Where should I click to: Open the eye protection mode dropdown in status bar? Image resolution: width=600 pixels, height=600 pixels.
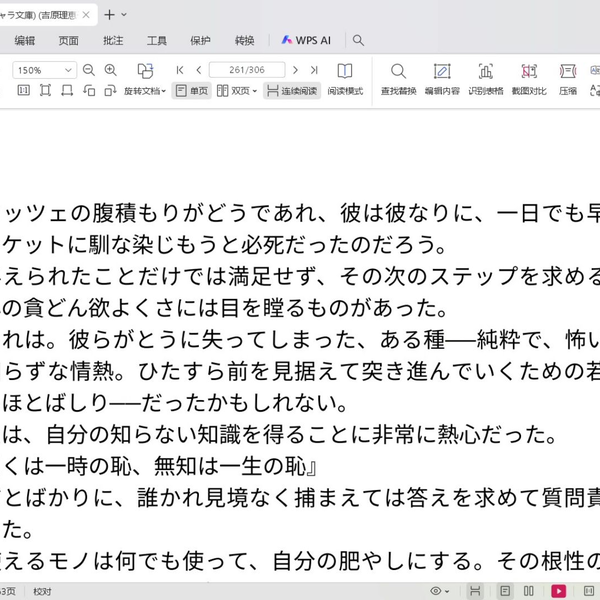coord(439,591)
